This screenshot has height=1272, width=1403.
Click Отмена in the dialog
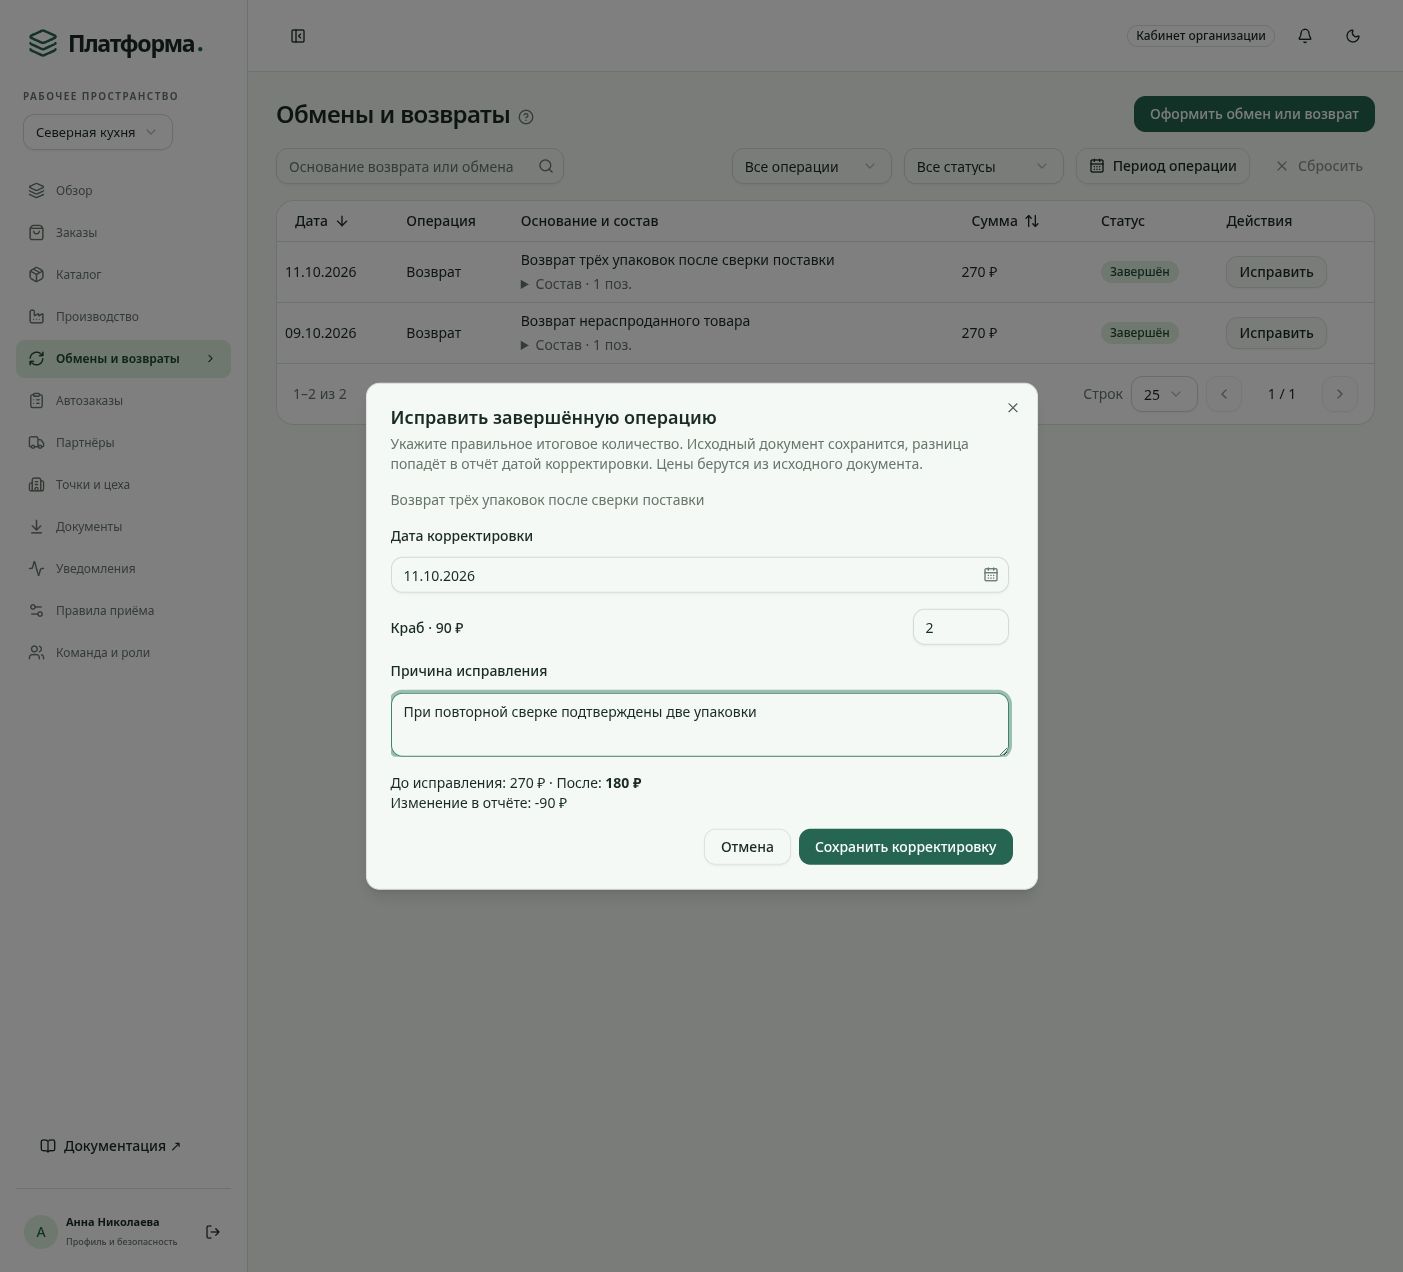click(x=747, y=847)
